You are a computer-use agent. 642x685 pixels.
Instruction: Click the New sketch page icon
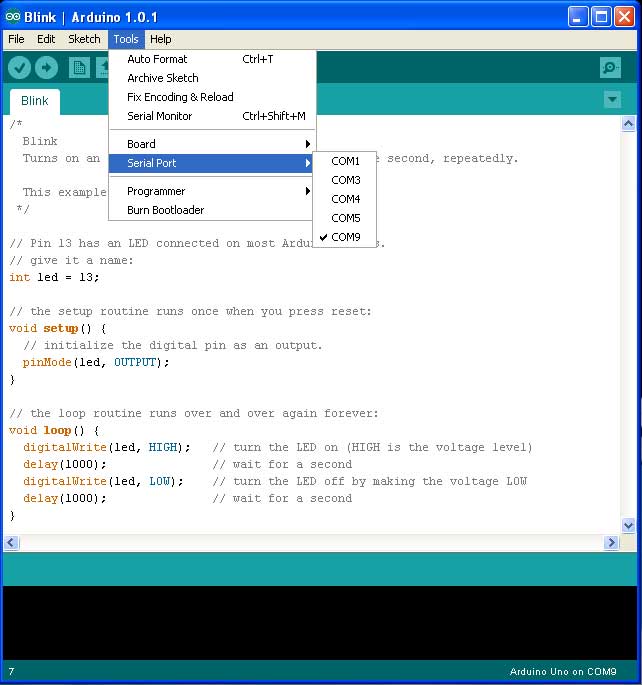point(79,68)
